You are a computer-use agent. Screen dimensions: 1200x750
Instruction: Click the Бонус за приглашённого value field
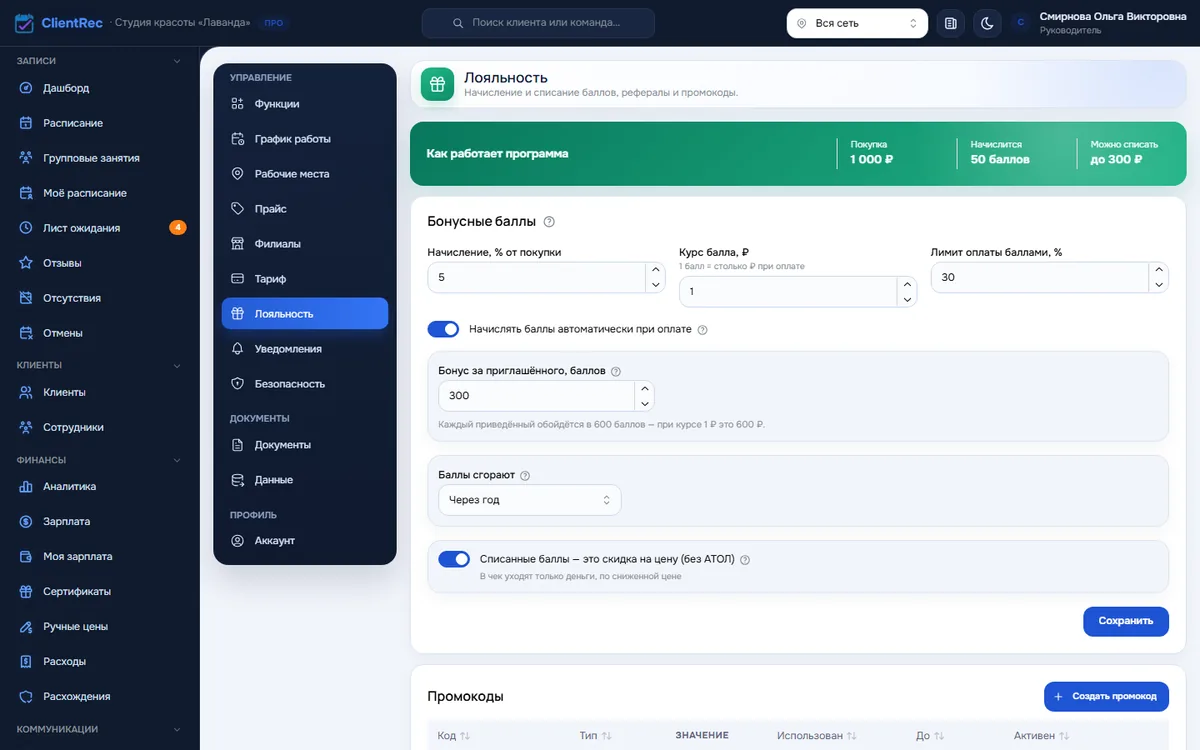click(x=536, y=396)
